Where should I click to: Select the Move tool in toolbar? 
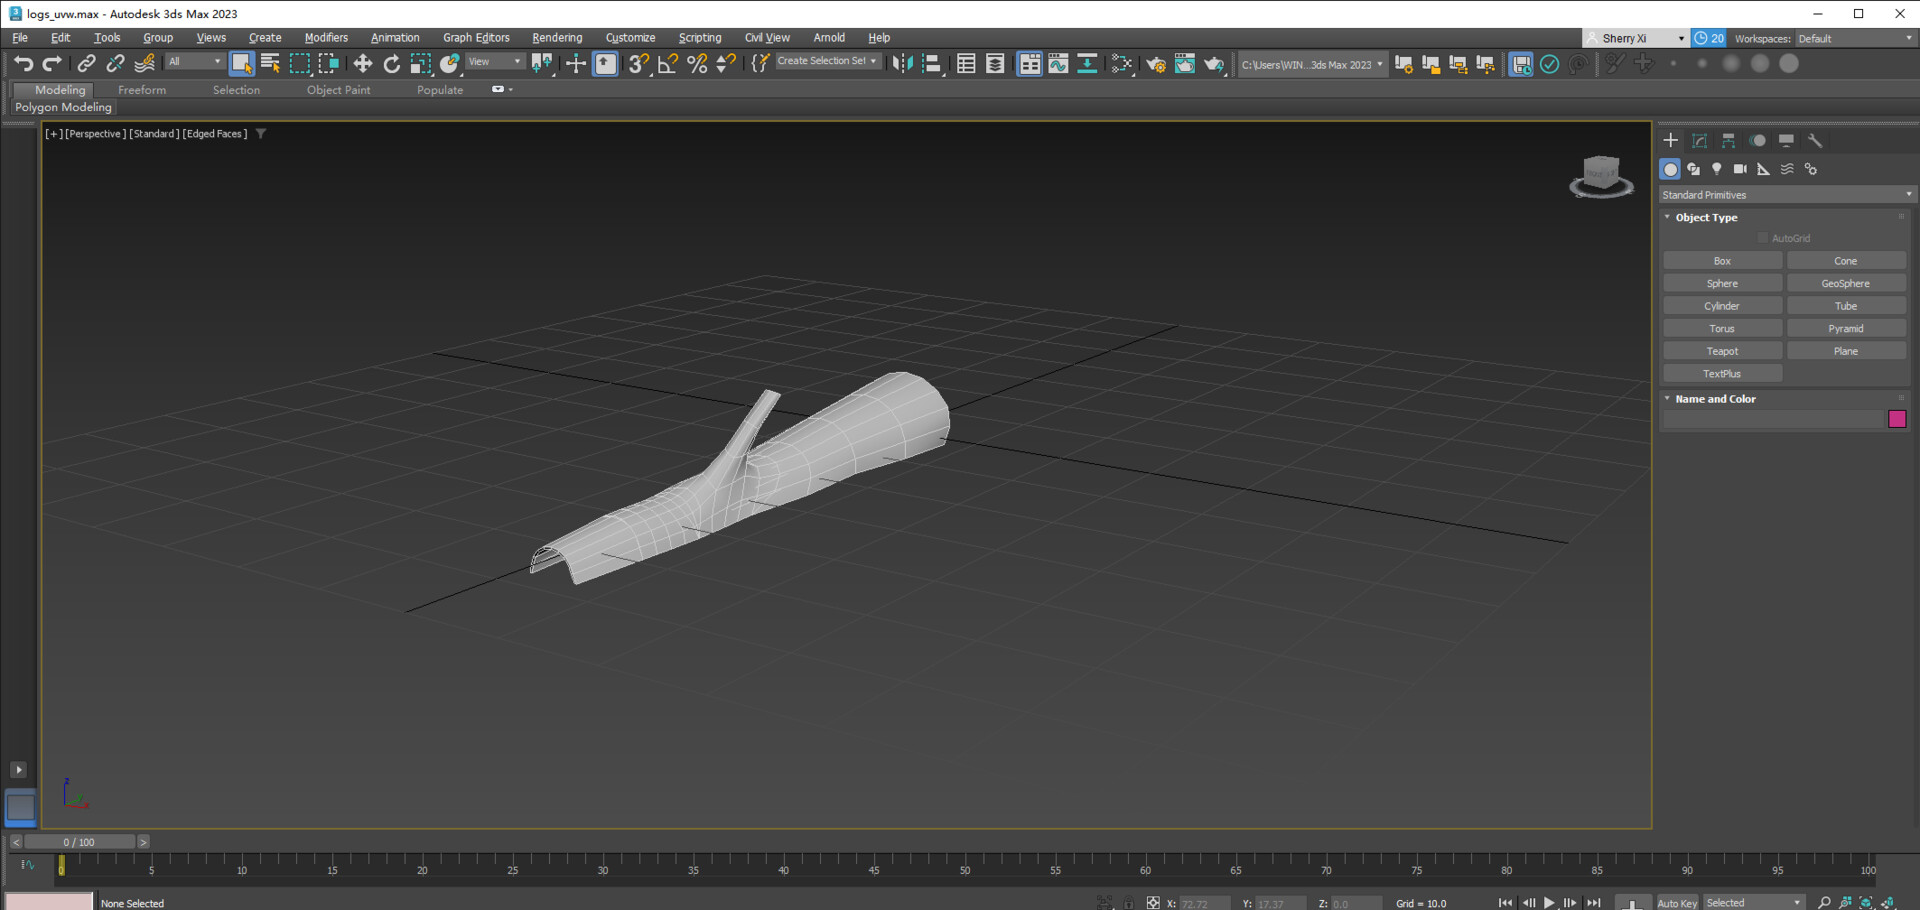(x=362, y=64)
